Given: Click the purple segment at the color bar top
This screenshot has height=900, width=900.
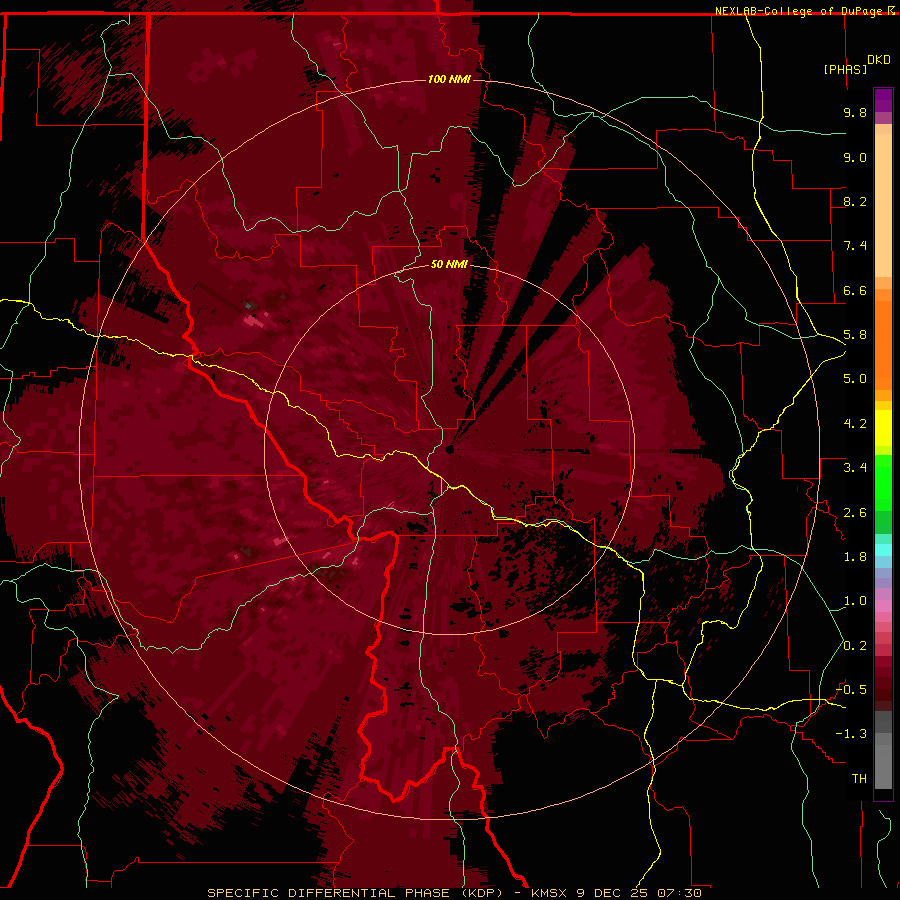Looking at the screenshot, I should point(883,100).
